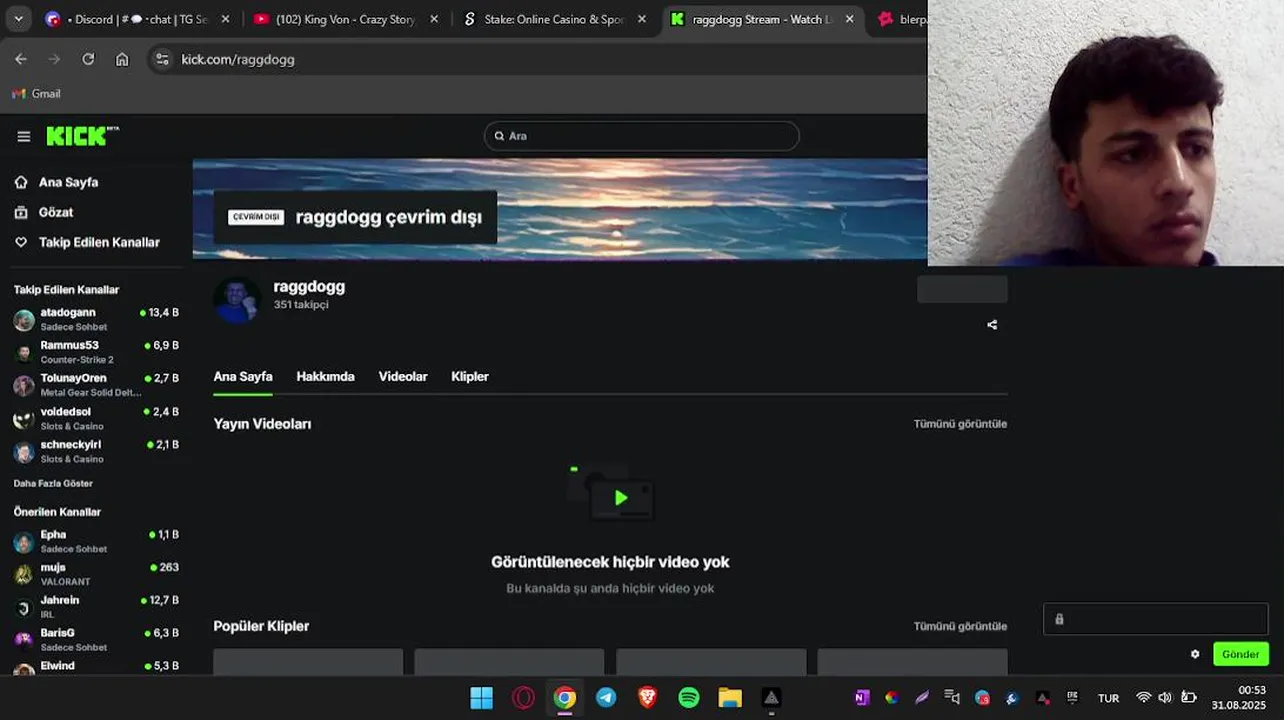Open TolunayOren channel in sidebar
This screenshot has width=1284, height=720.
[x=96, y=385]
